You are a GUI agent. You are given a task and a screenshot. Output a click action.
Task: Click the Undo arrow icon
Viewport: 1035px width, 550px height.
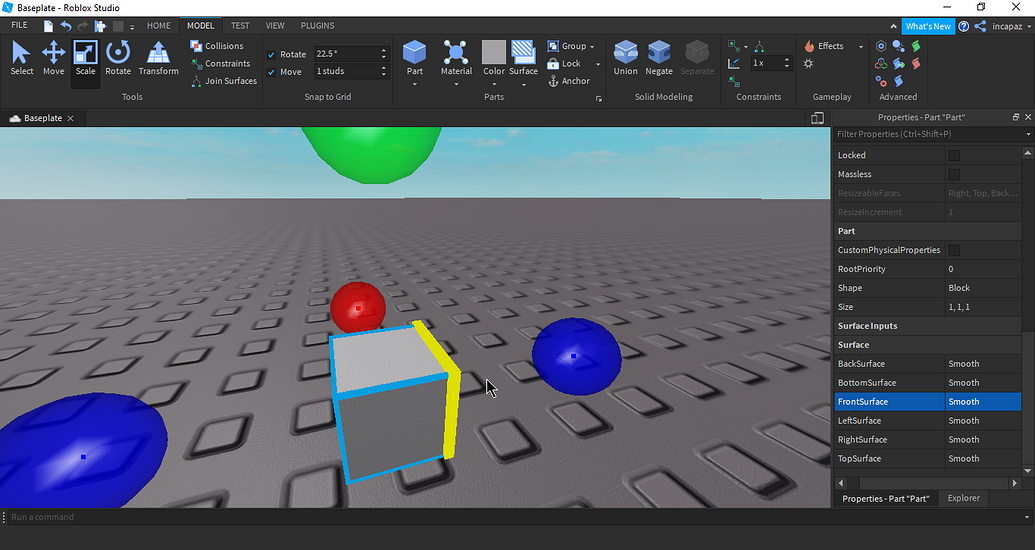(x=65, y=26)
